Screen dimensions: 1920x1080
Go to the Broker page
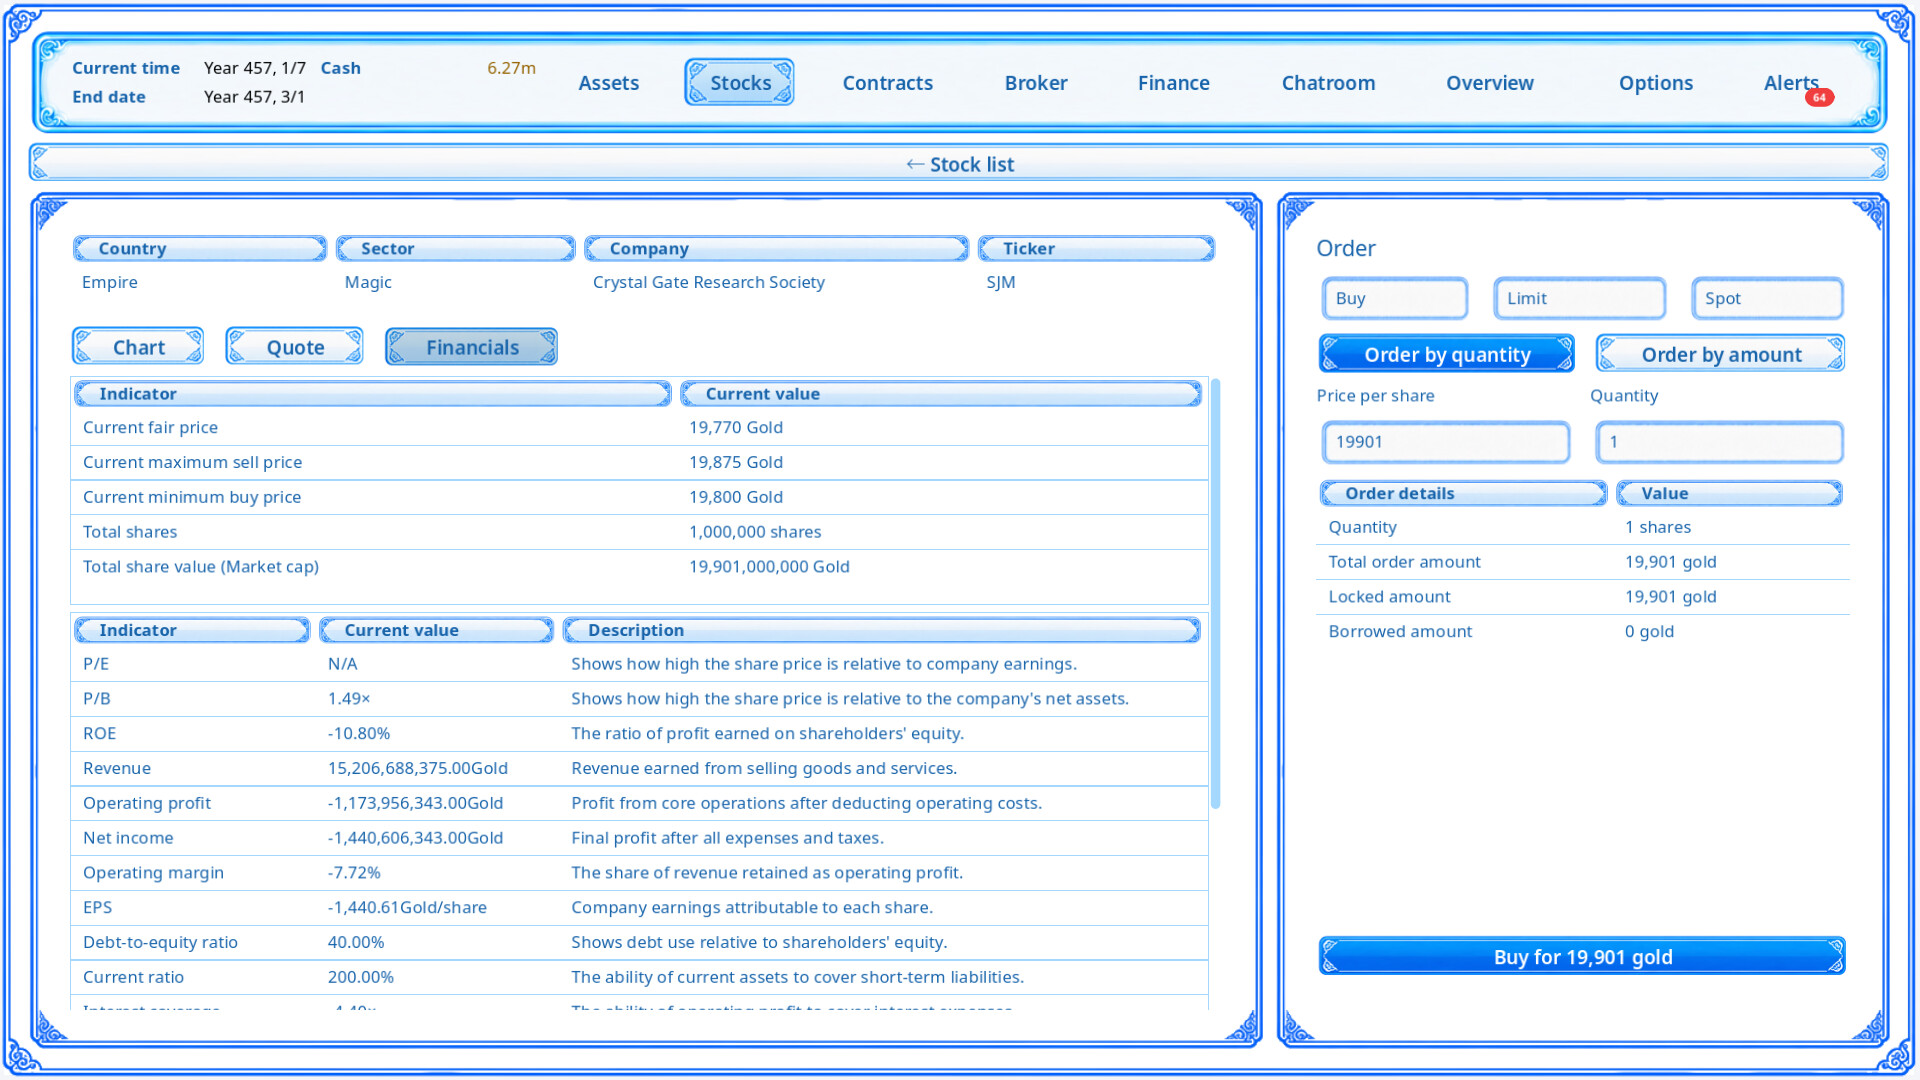(1036, 83)
